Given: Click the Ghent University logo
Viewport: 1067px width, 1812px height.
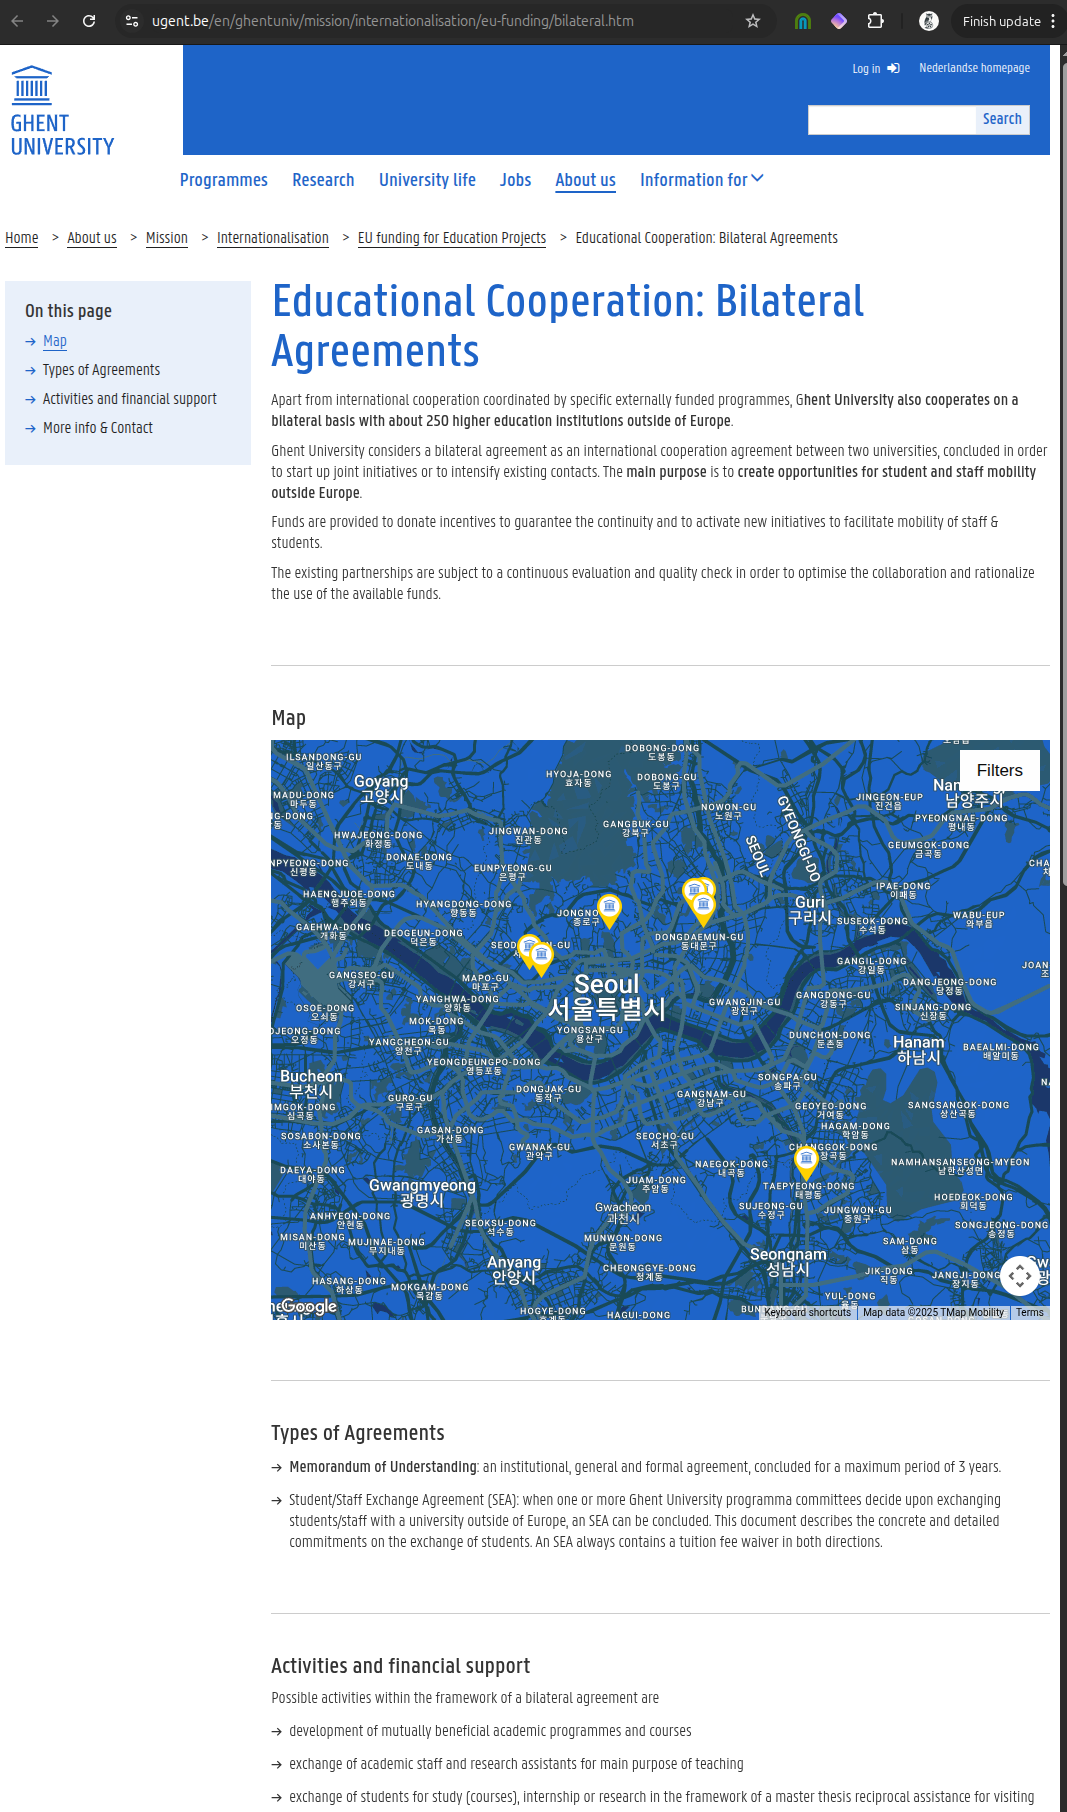Looking at the screenshot, I should (62, 111).
